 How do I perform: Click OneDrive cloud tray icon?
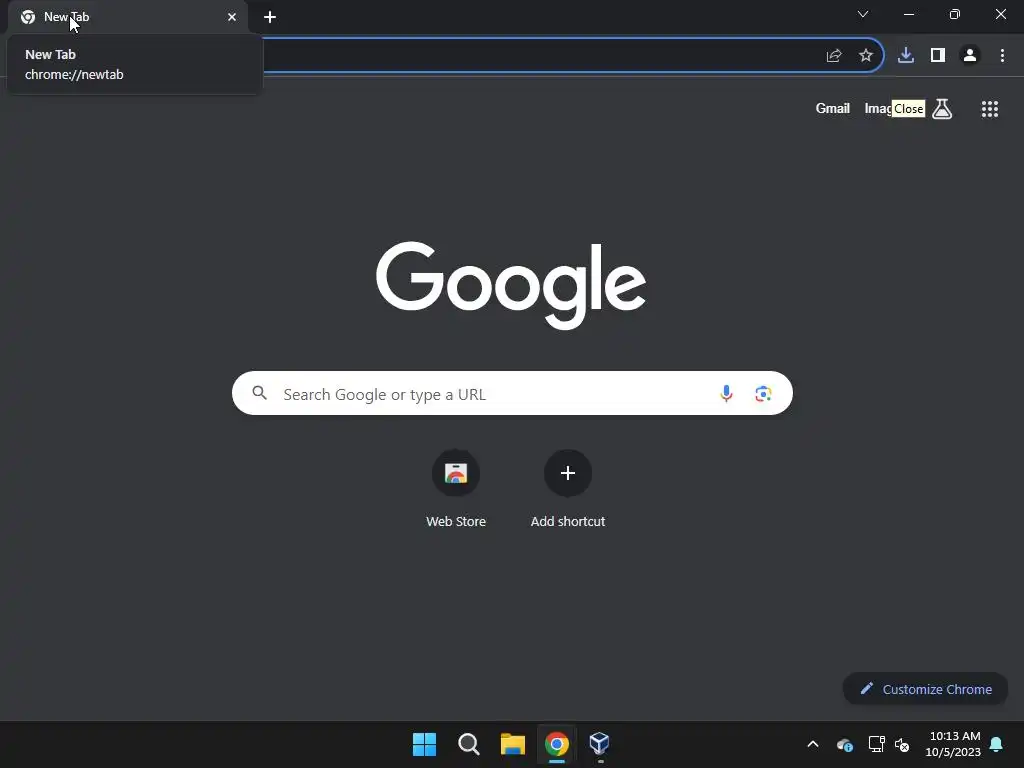click(845, 744)
